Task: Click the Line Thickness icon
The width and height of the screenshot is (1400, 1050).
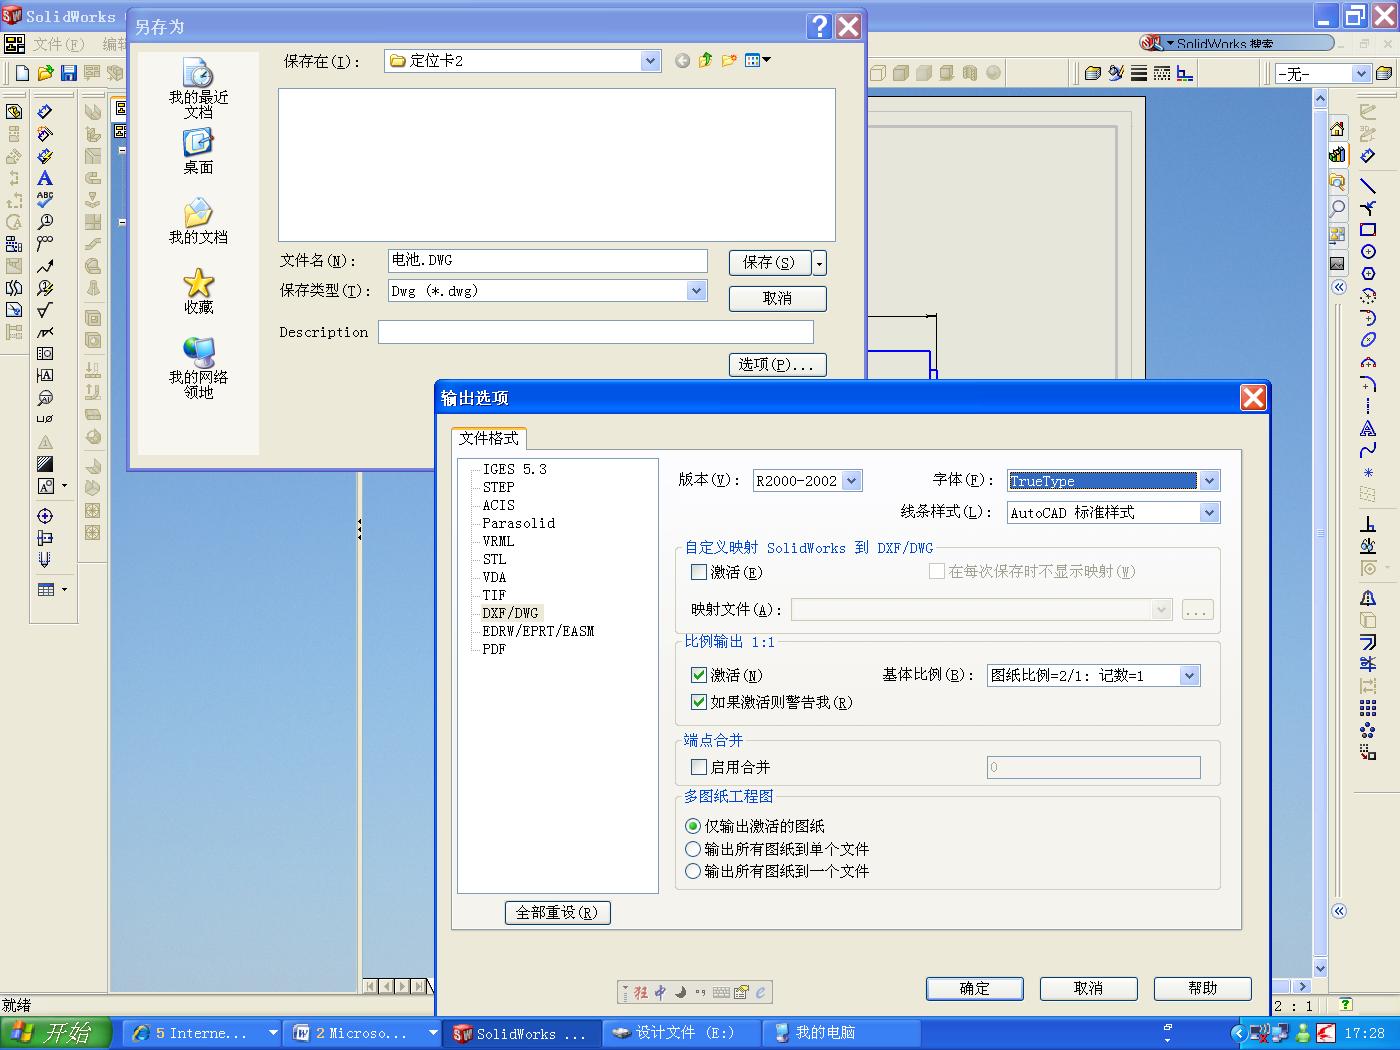Action: point(1139,73)
